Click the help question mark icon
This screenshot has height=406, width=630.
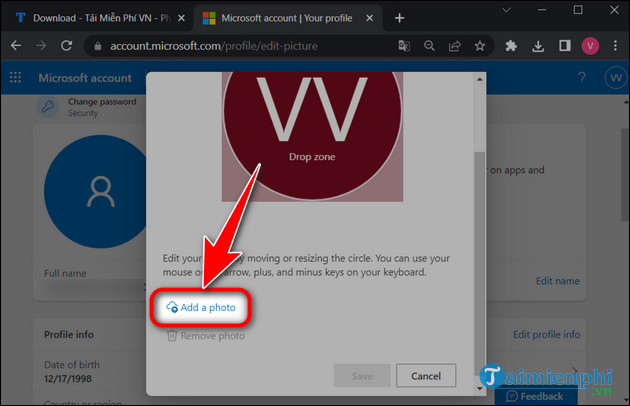tap(581, 77)
